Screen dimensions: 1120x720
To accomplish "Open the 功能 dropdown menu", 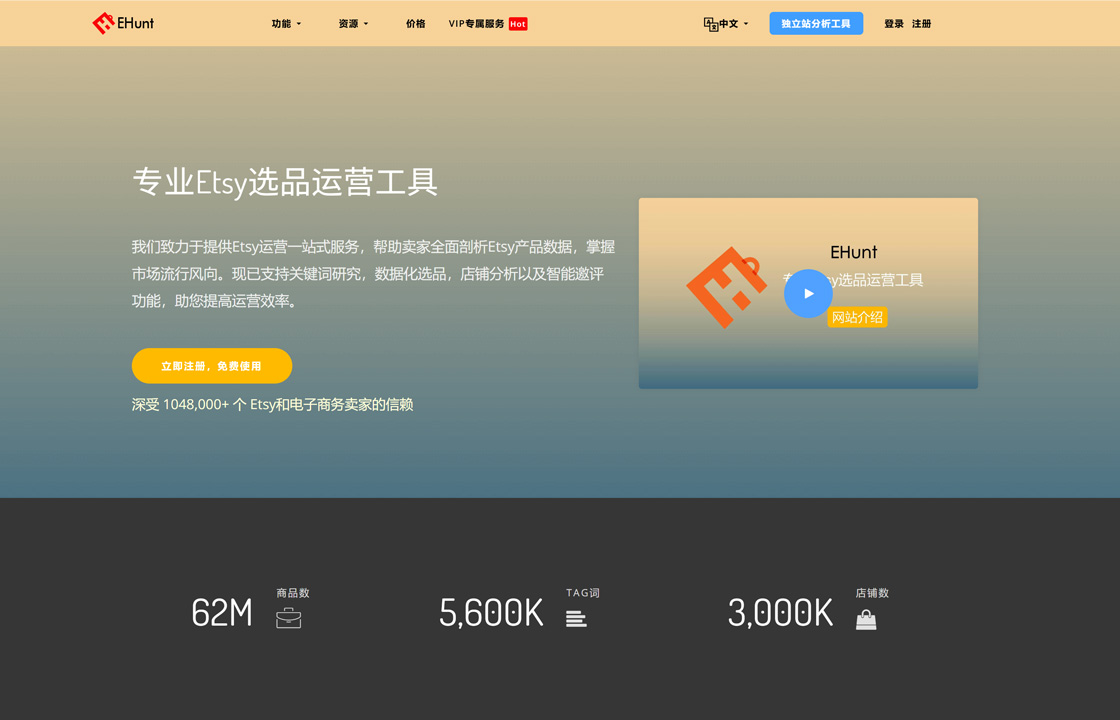I will pos(286,24).
